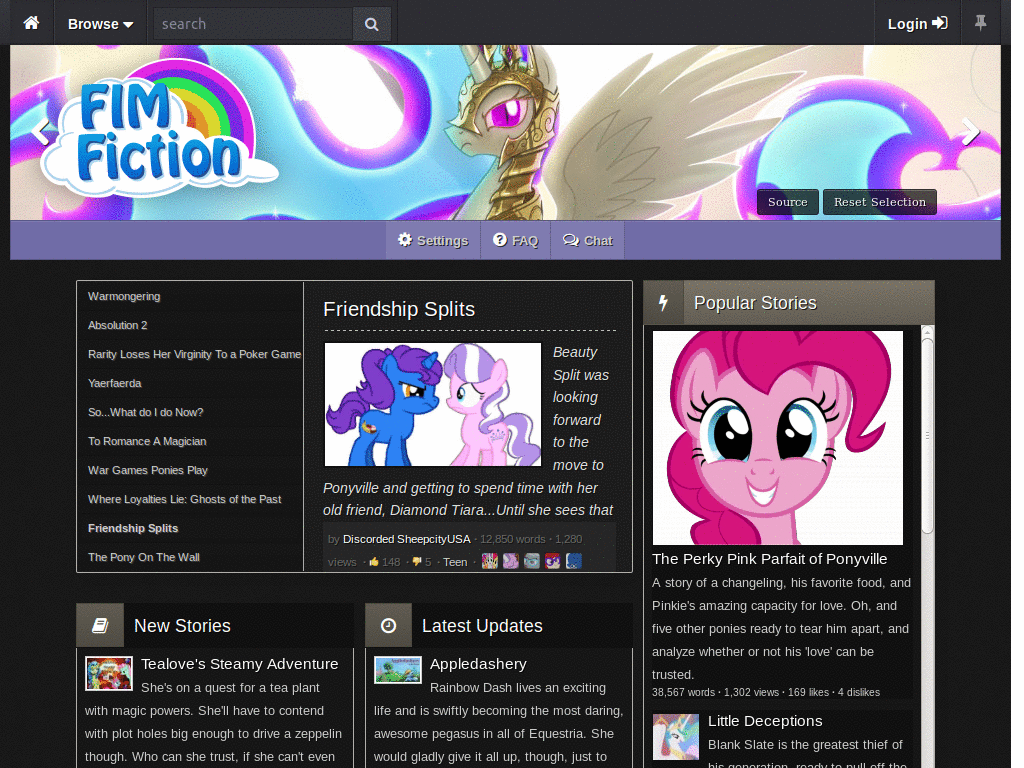Viewport: 1024px width, 768px height.
Task: Open the Settings tab
Action: [x=433, y=240]
